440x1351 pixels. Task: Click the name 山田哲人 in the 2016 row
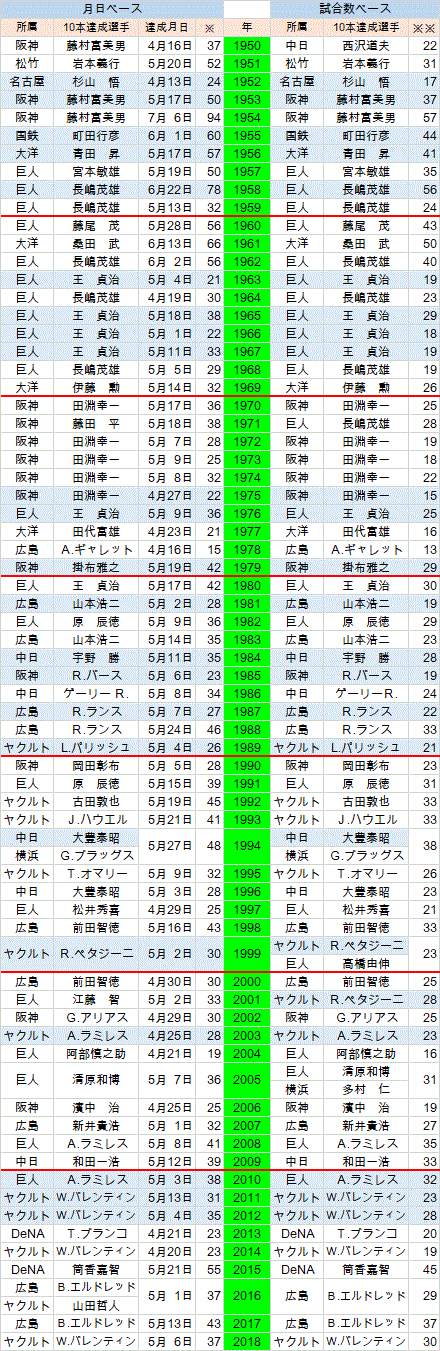point(96,1306)
